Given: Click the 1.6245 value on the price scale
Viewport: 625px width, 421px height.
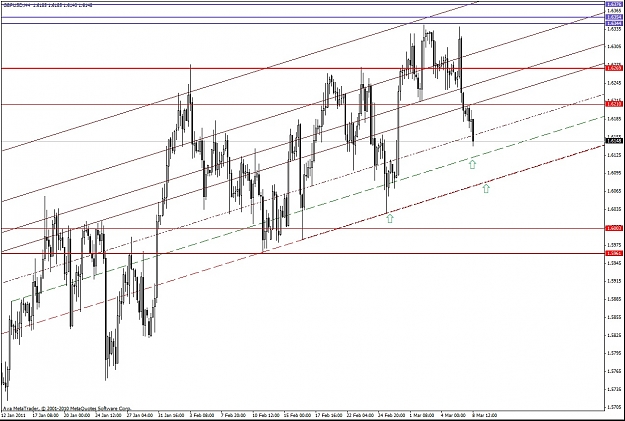Looking at the screenshot, I should (x=614, y=83).
